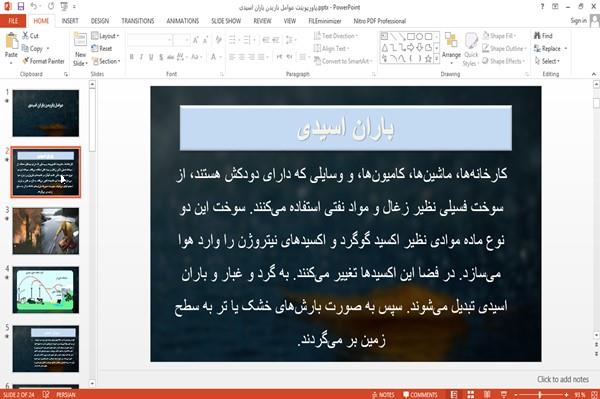Click the PERSIAN language indicator
600x399 pixels.
[x=66, y=394]
